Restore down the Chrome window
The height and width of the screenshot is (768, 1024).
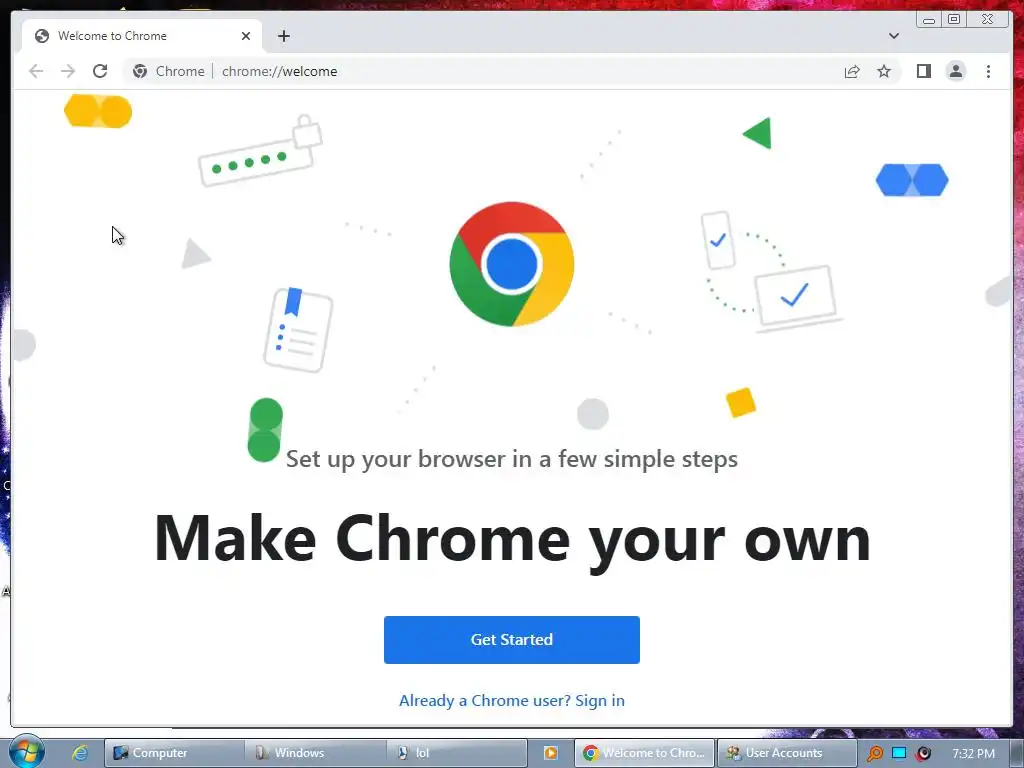click(x=953, y=19)
